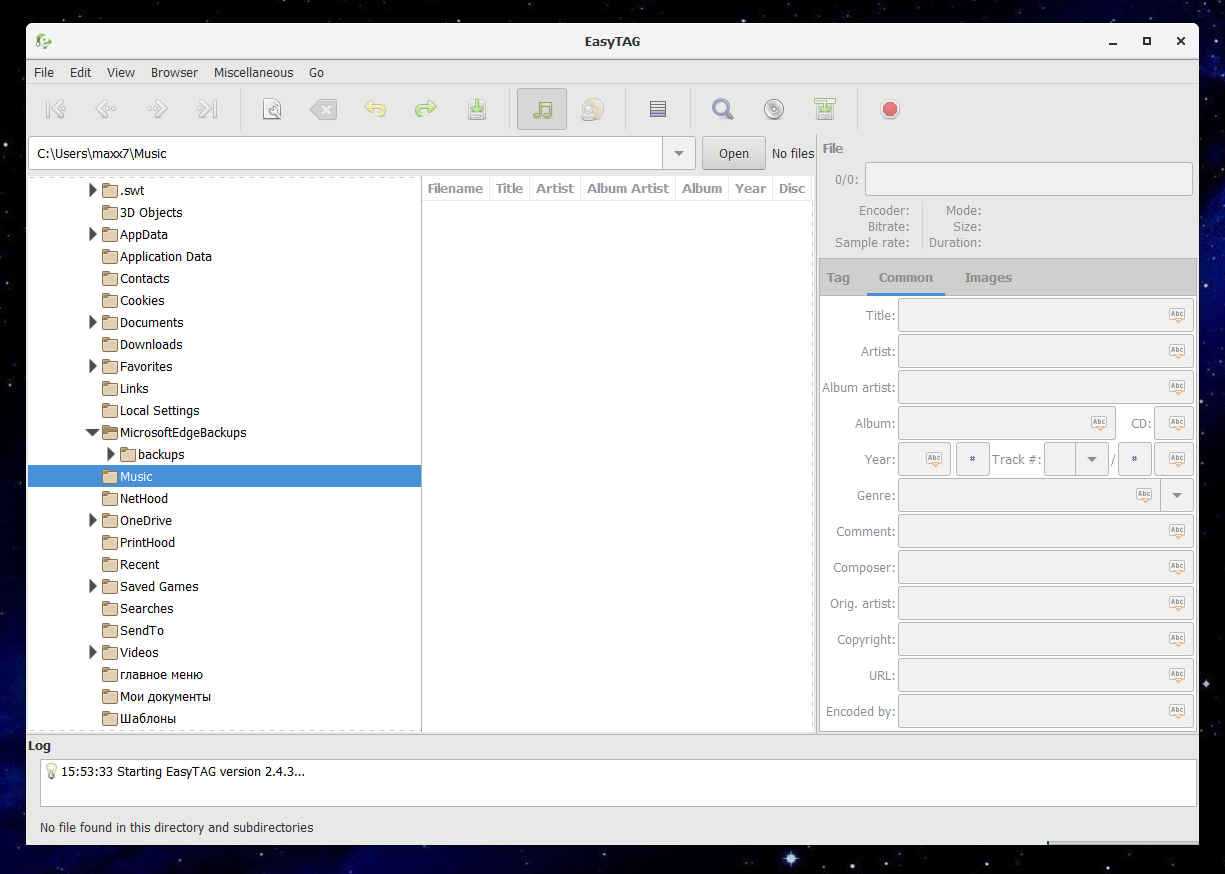Click the red Stop button icon
The height and width of the screenshot is (874, 1225).
(x=889, y=109)
